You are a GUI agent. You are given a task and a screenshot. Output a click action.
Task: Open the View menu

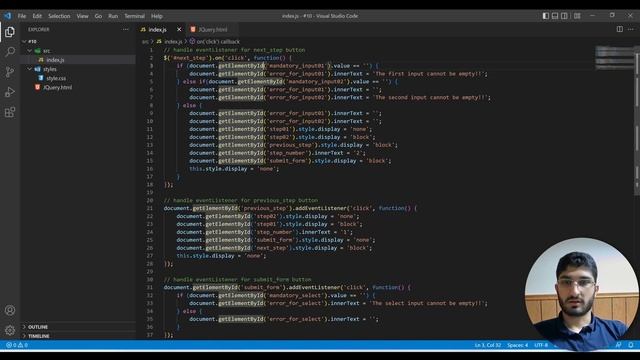[82, 16]
